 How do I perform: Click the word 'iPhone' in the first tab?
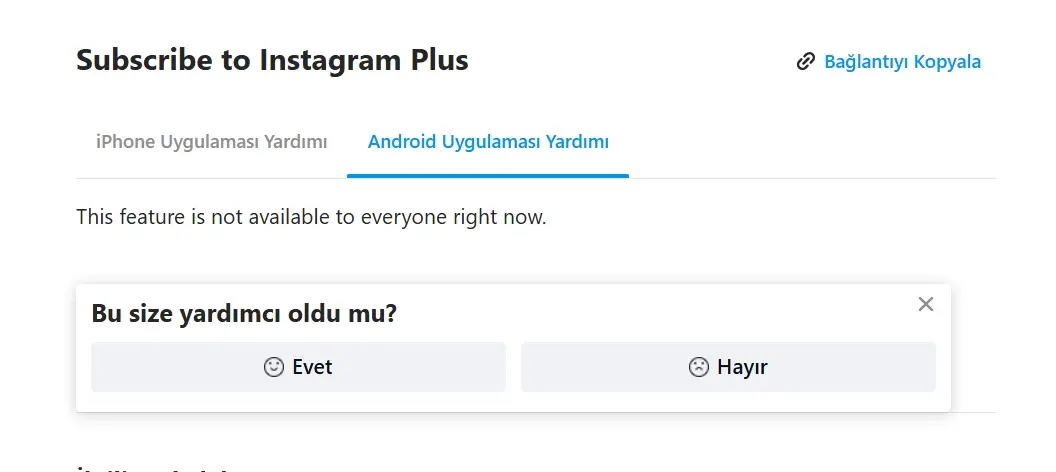[125, 142]
